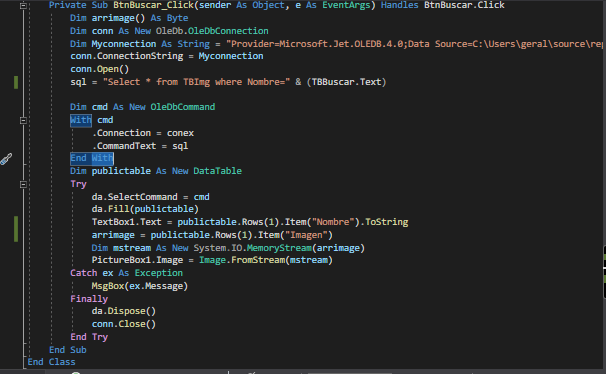The image size is (606, 374).
Task: Click the .CommandText property
Action: (124, 146)
